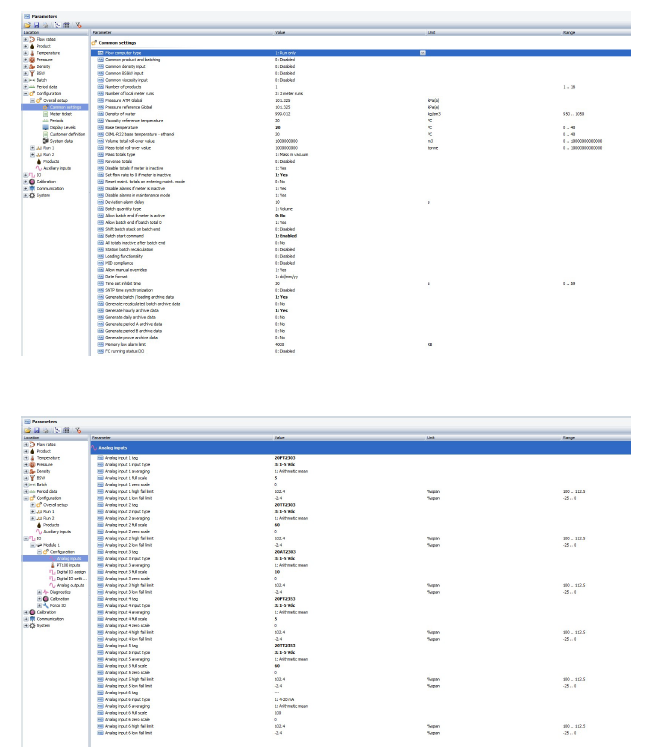Select the Analog input 2 full scale row
Viewport: 669px width, 755px height.
click(x=361, y=525)
